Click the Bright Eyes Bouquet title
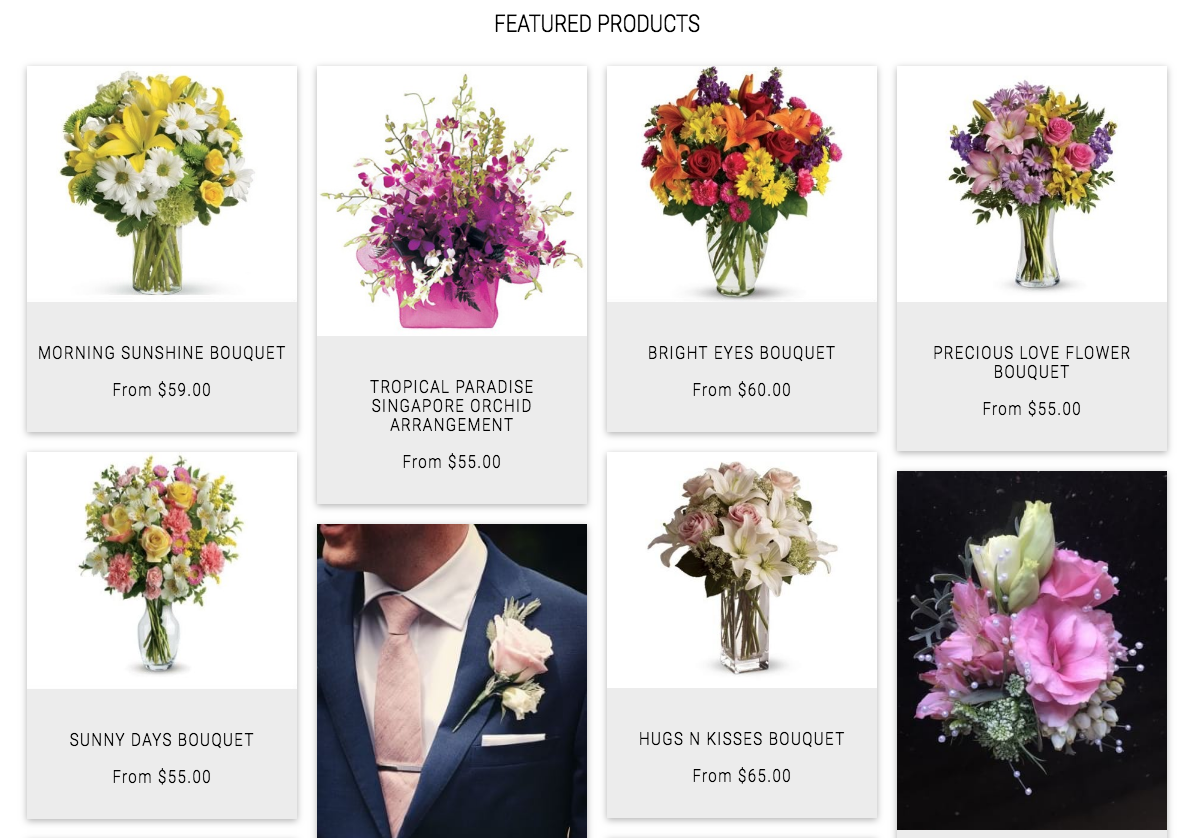1195x838 pixels. point(742,353)
